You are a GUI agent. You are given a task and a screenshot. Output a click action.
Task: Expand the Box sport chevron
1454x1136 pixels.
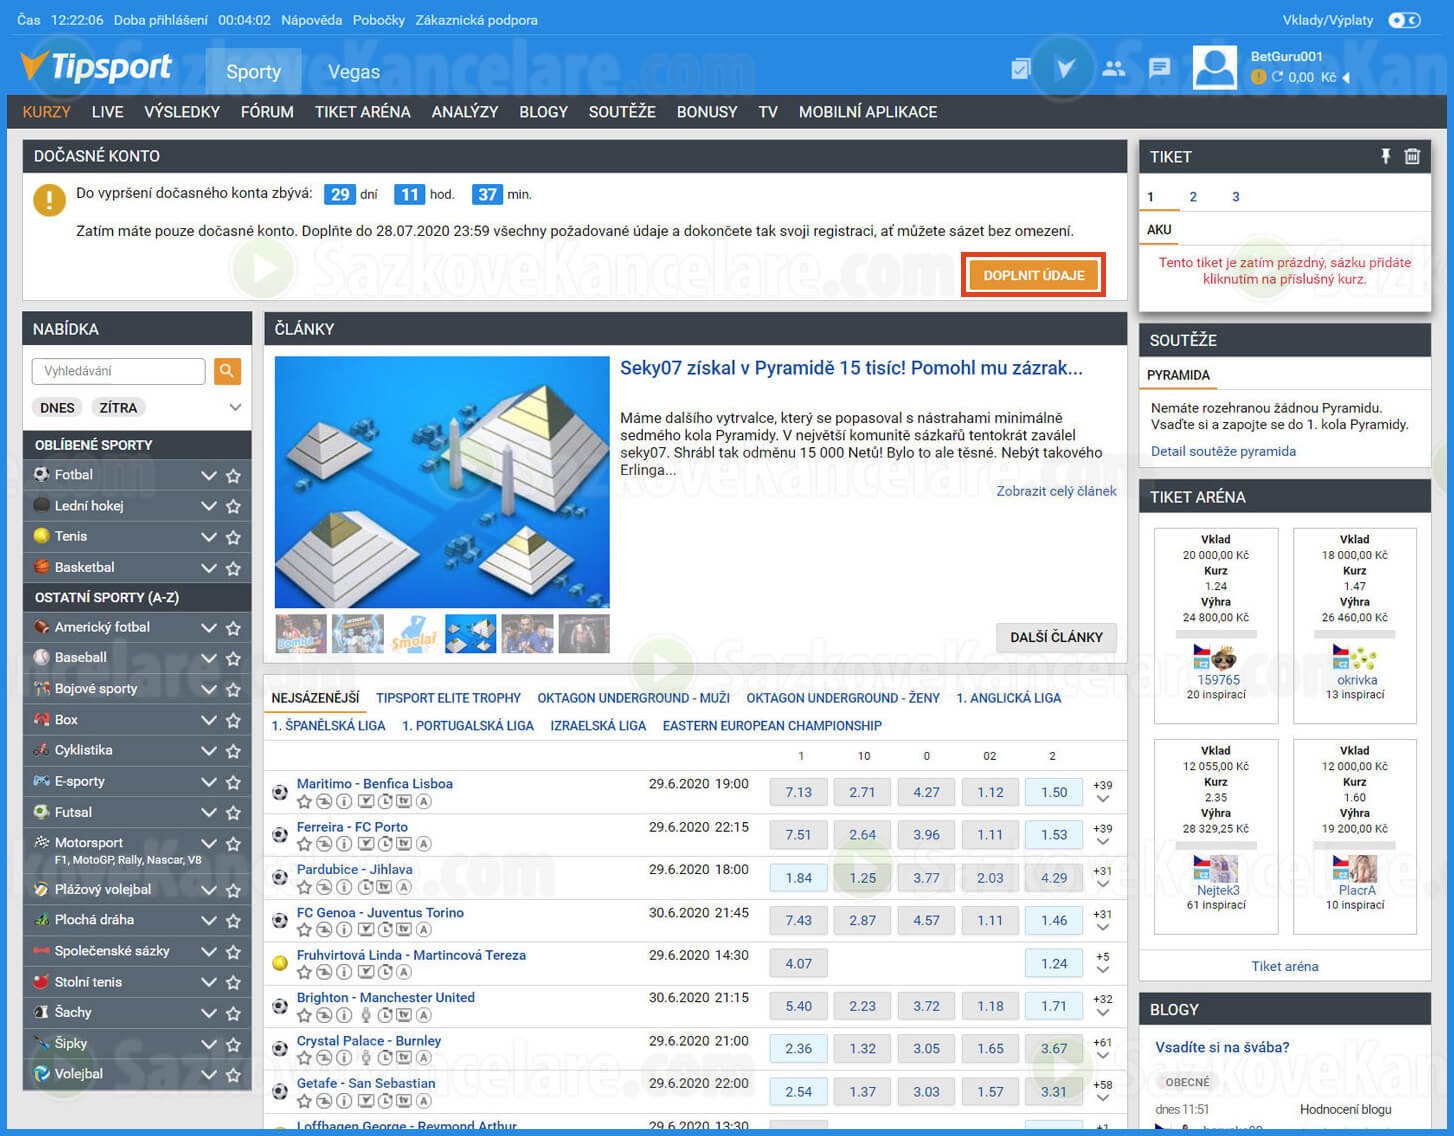pos(209,720)
